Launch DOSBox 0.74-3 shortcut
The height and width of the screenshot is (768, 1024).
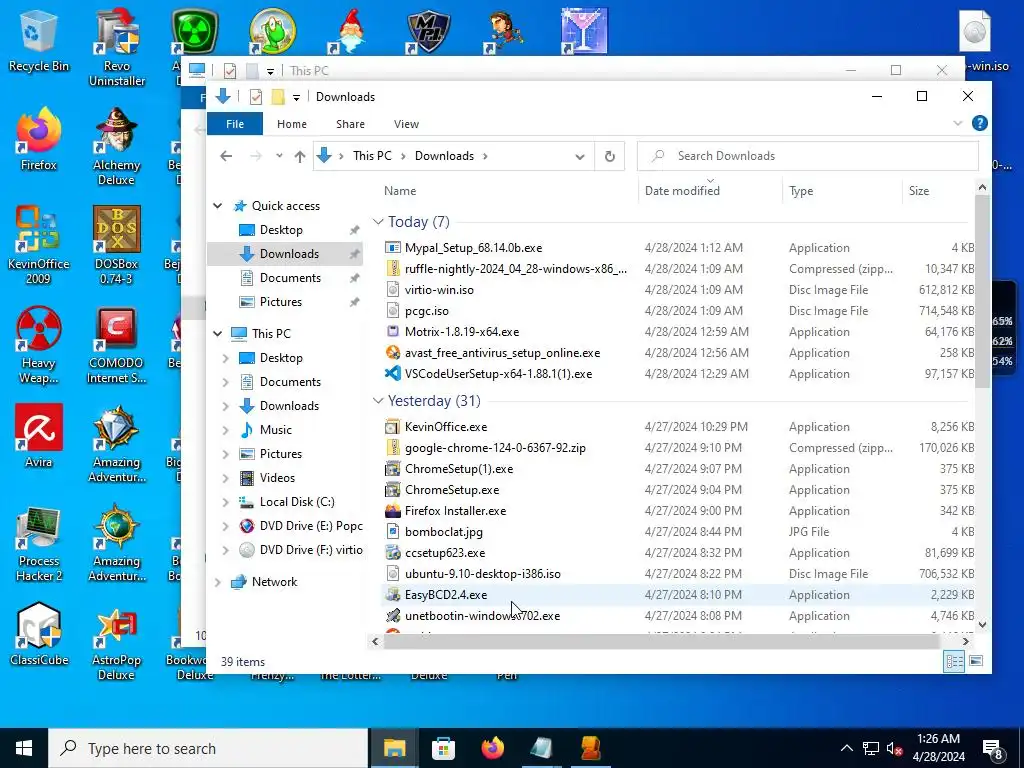pyautogui.click(x=116, y=245)
